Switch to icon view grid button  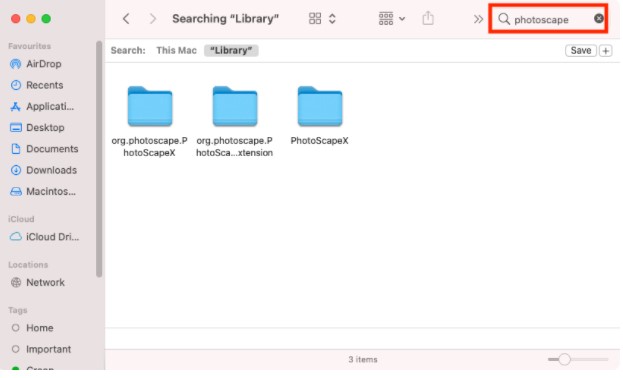(315, 19)
